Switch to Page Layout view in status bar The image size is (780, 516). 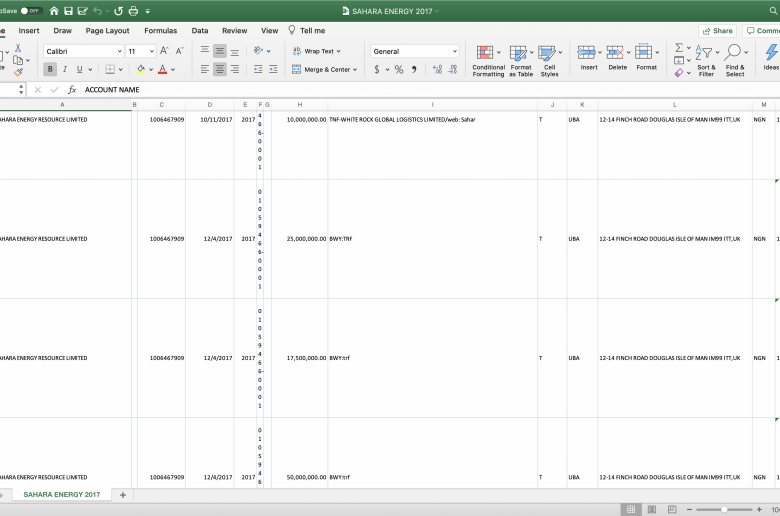[x=652, y=509]
